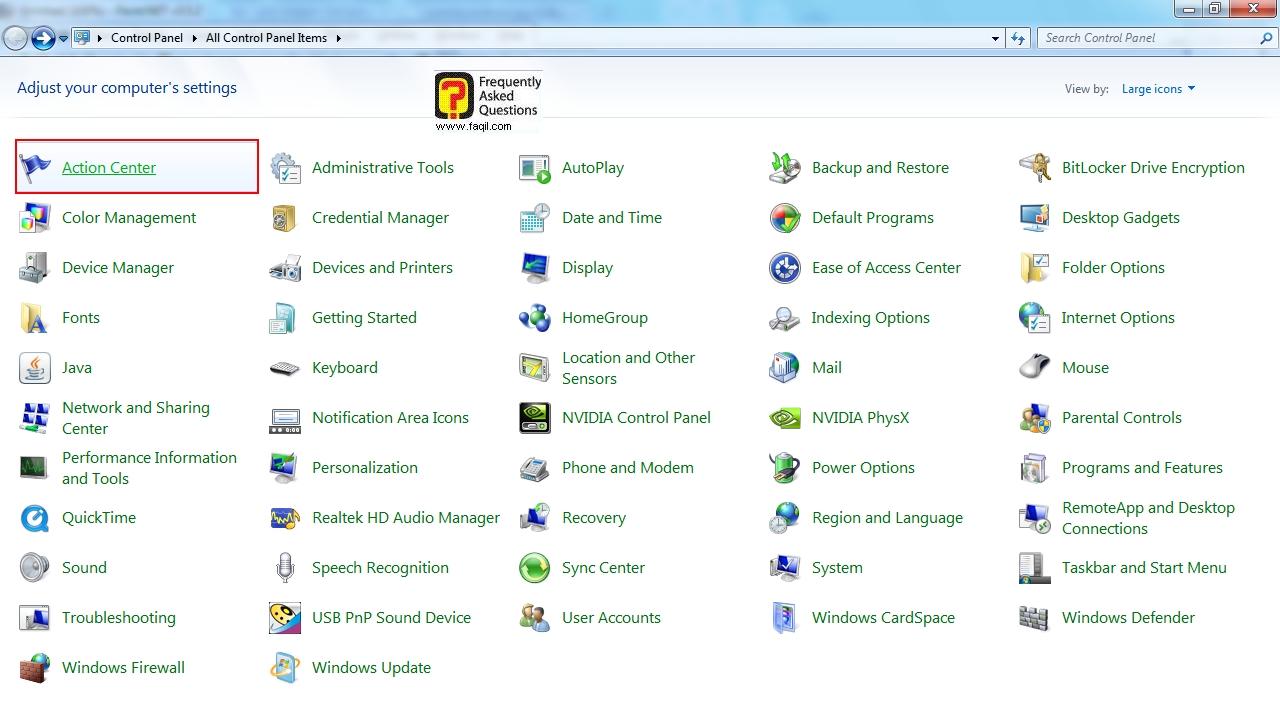Open the User Accounts link
The width and height of the screenshot is (1280, 704).
(x=611, y=618)
